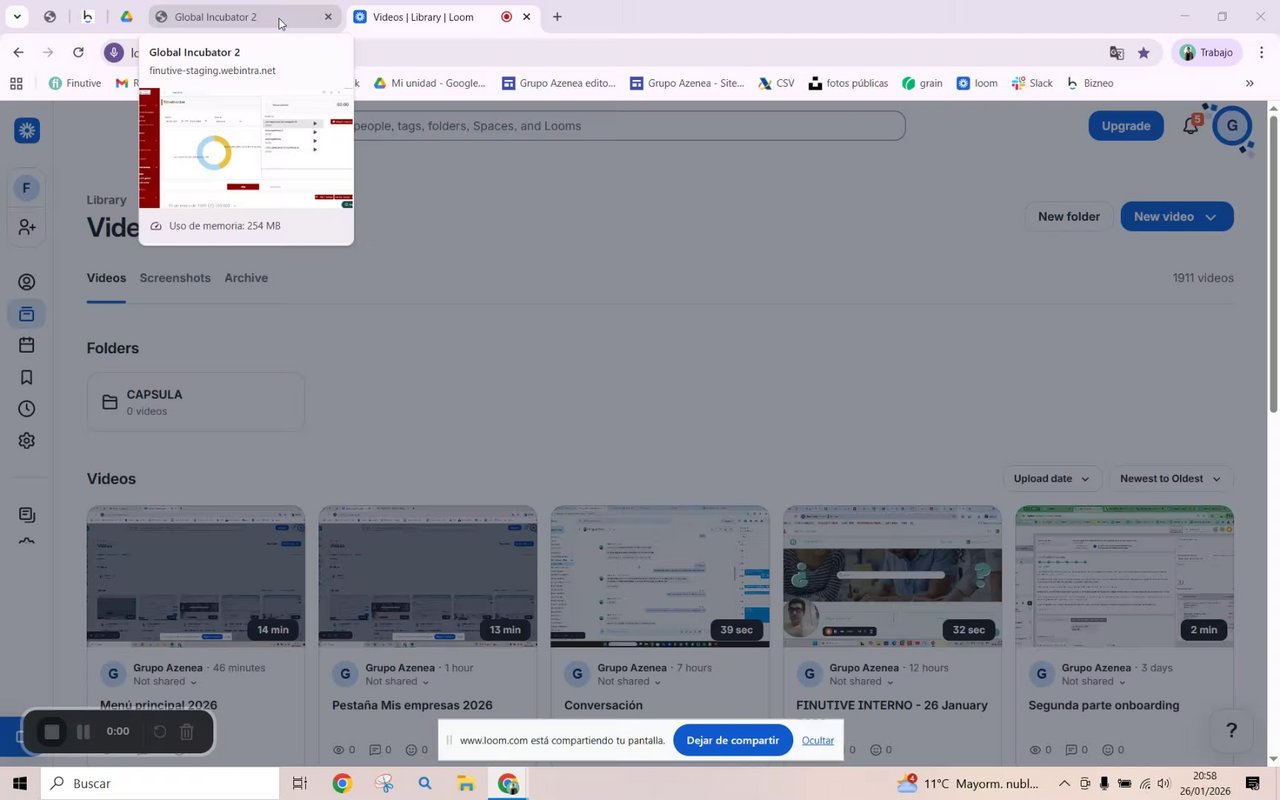This screenshot has width=1280, height=800.
Task: Restart the recording with the circular arrow icon
Action: pyautogui.click(x=159, y=732)
